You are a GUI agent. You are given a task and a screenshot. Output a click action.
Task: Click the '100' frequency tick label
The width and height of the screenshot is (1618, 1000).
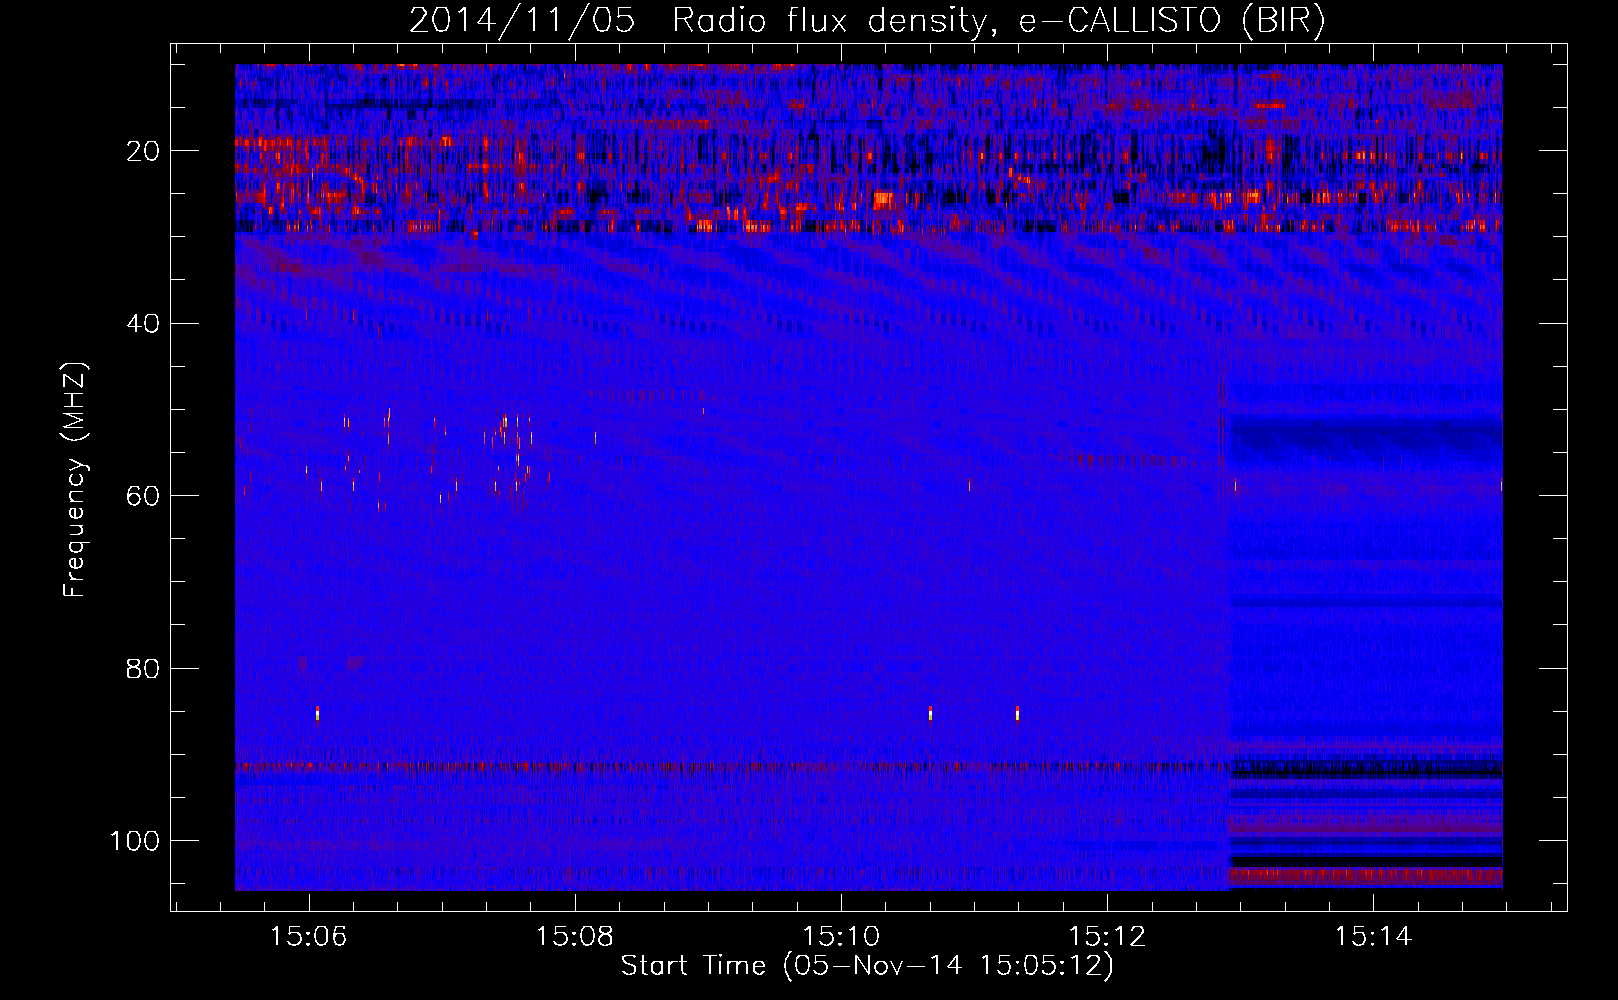click(135, 841)
